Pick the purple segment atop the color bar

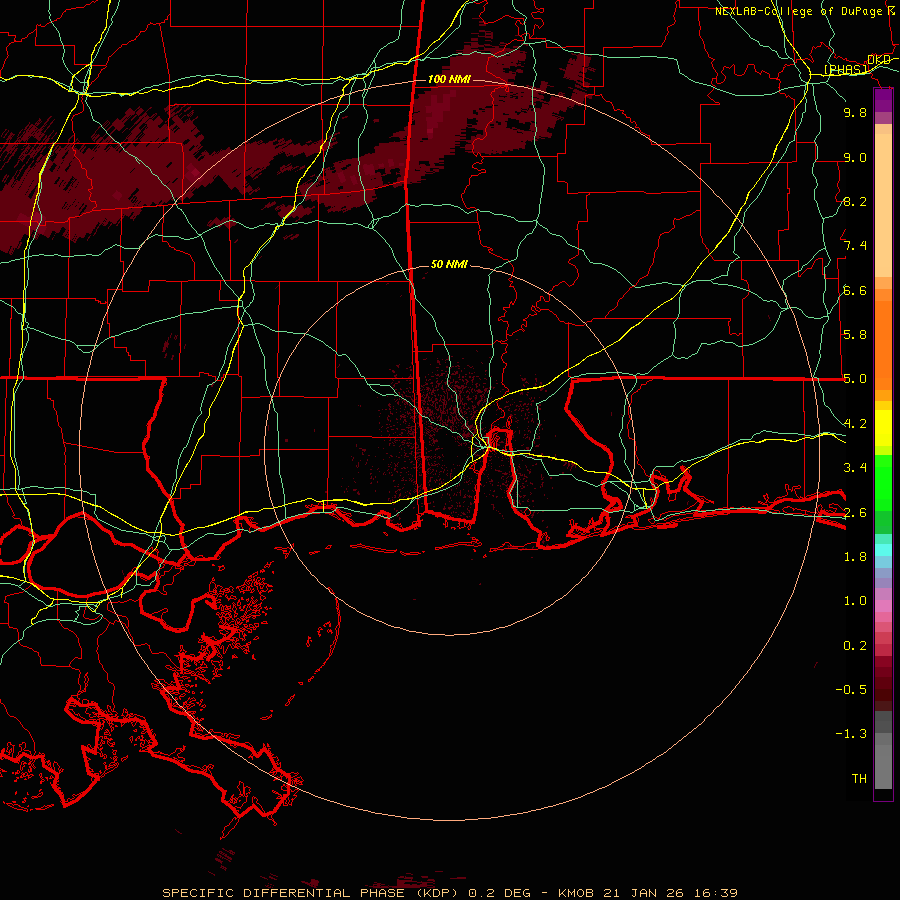point(883,100)
